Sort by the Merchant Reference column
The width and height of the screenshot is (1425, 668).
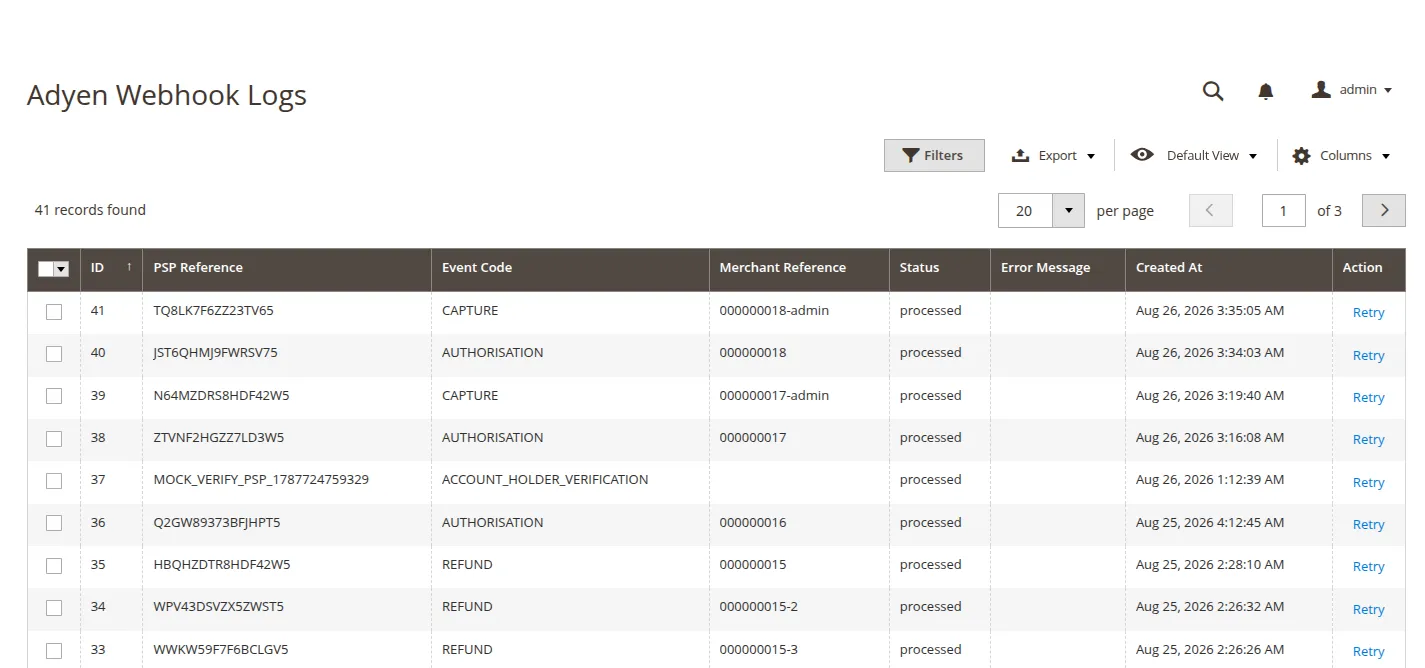[x=799, y=268]
